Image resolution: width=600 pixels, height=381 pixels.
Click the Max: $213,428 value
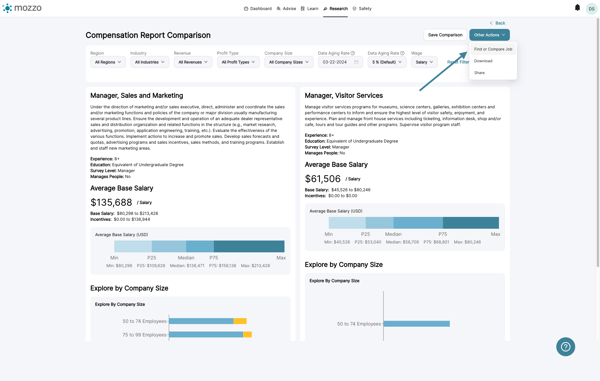[x=255, y=265]
